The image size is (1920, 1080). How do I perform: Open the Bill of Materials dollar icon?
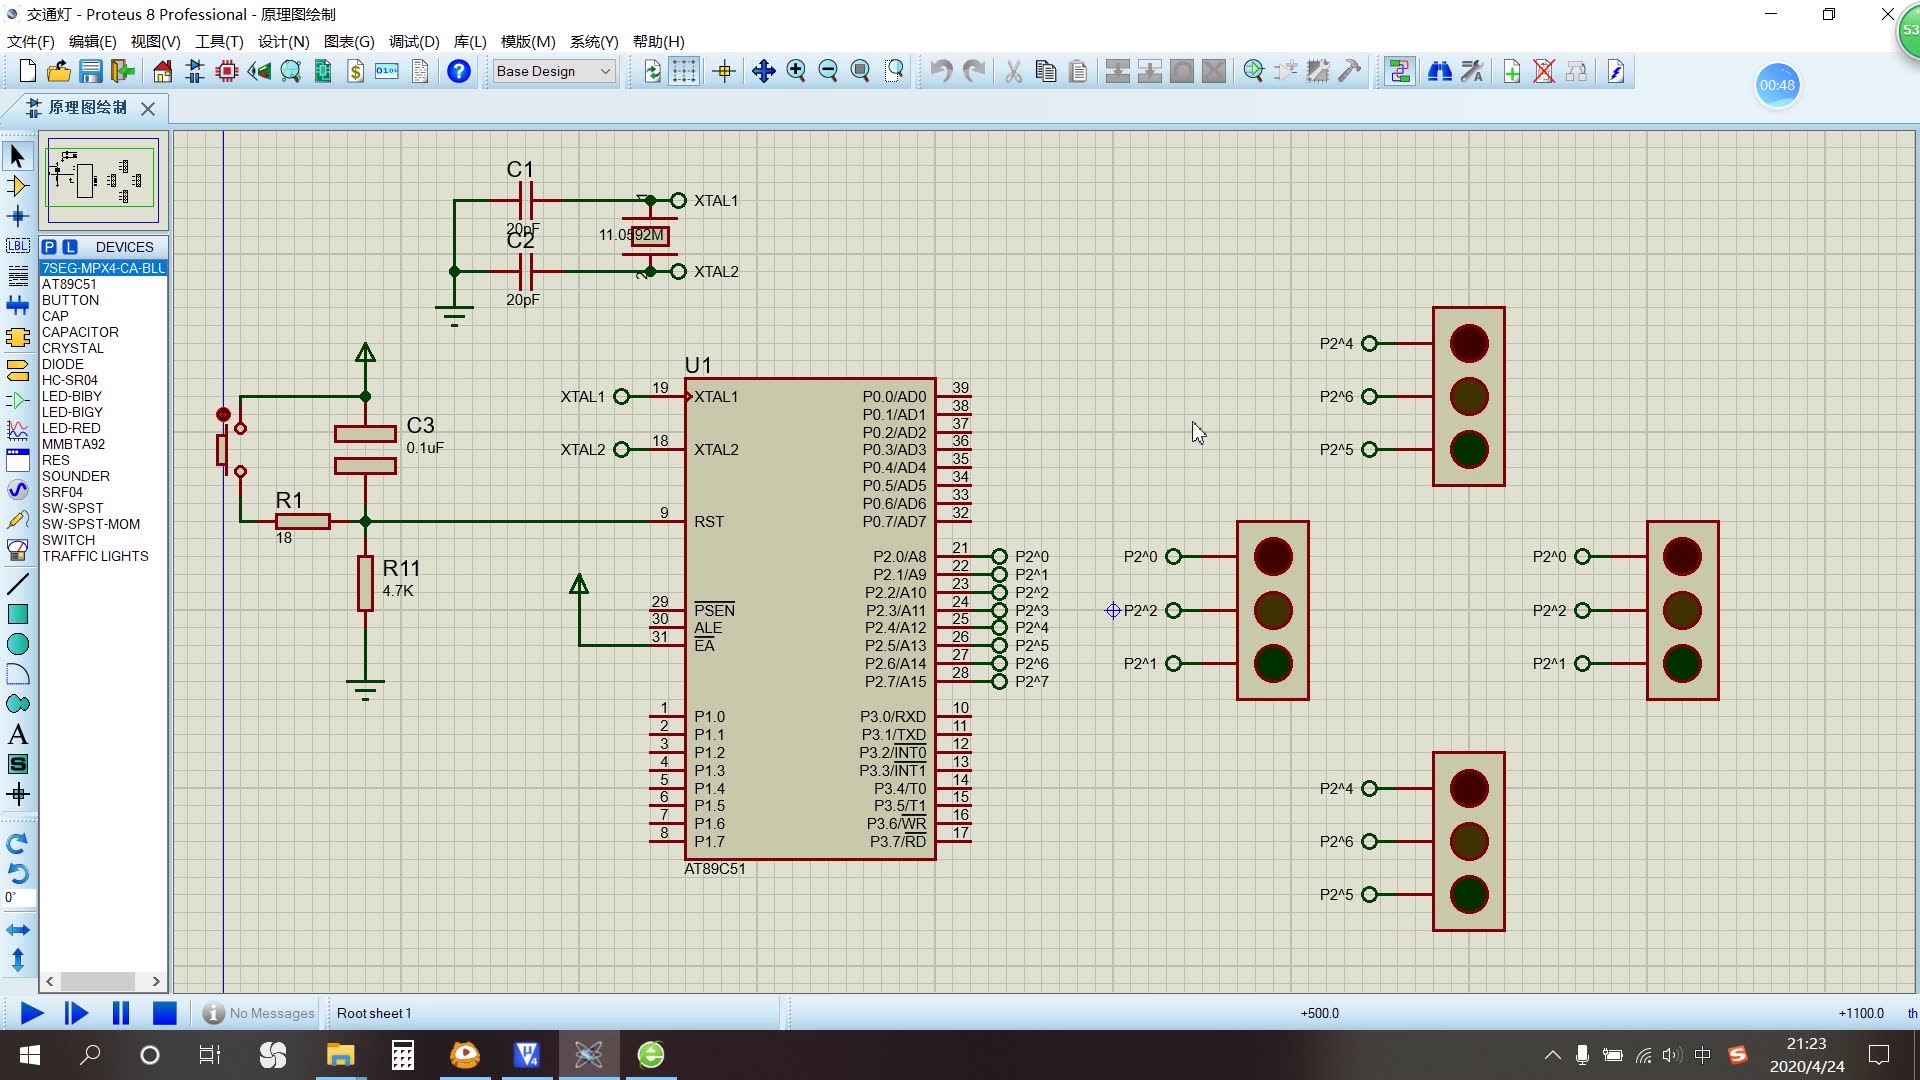(355, 71)
